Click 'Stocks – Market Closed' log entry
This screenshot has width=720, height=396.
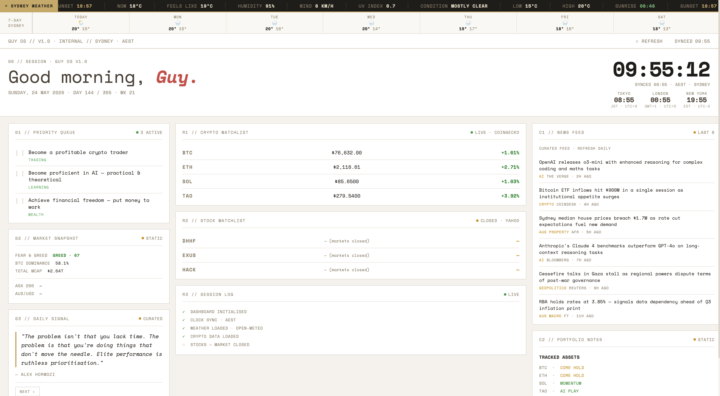pyautogui.click(x=219, y=345)
